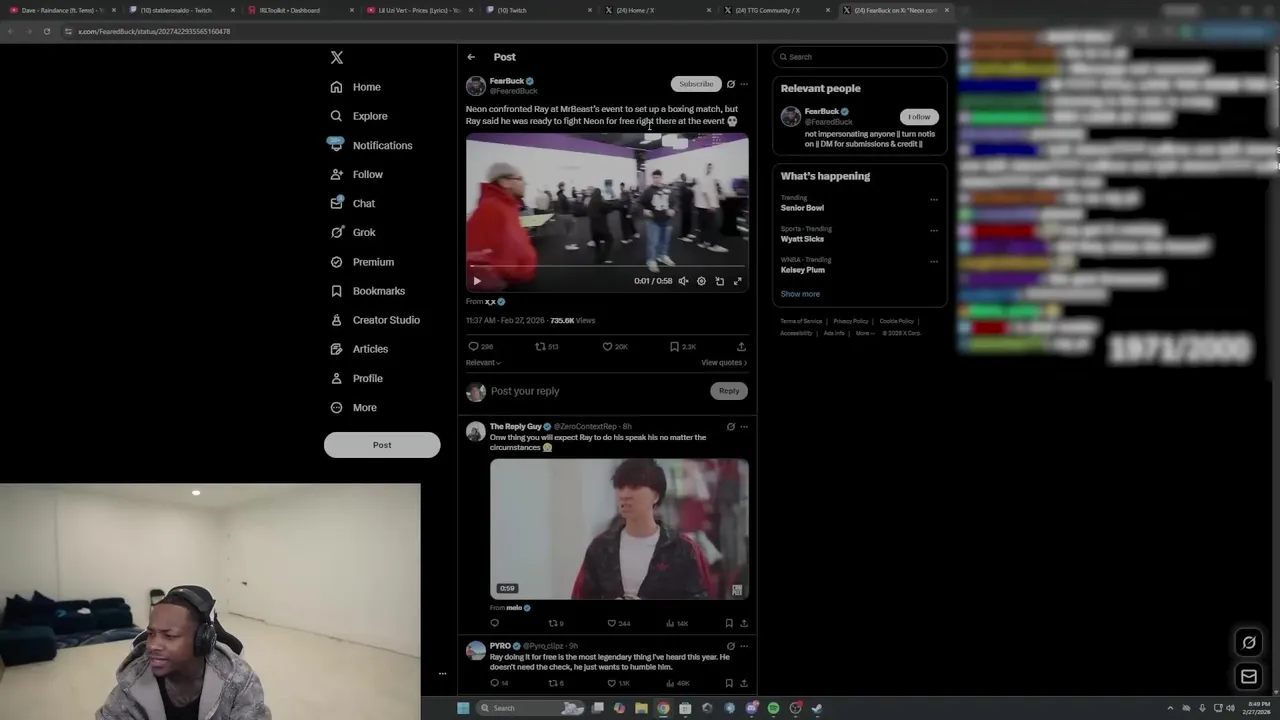Viewport: 1280px width, 720px height.
Task: Click the Creator Studio icon
Action: (x=337, y=320)
